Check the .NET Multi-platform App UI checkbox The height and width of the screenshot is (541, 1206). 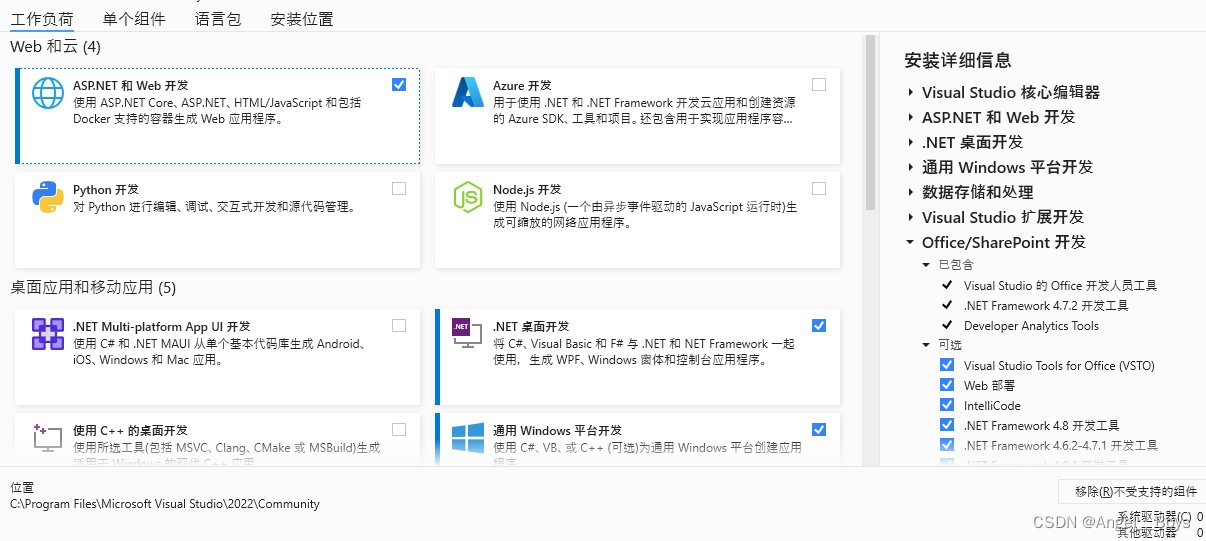pyautogui.click(x=399, y=325)
